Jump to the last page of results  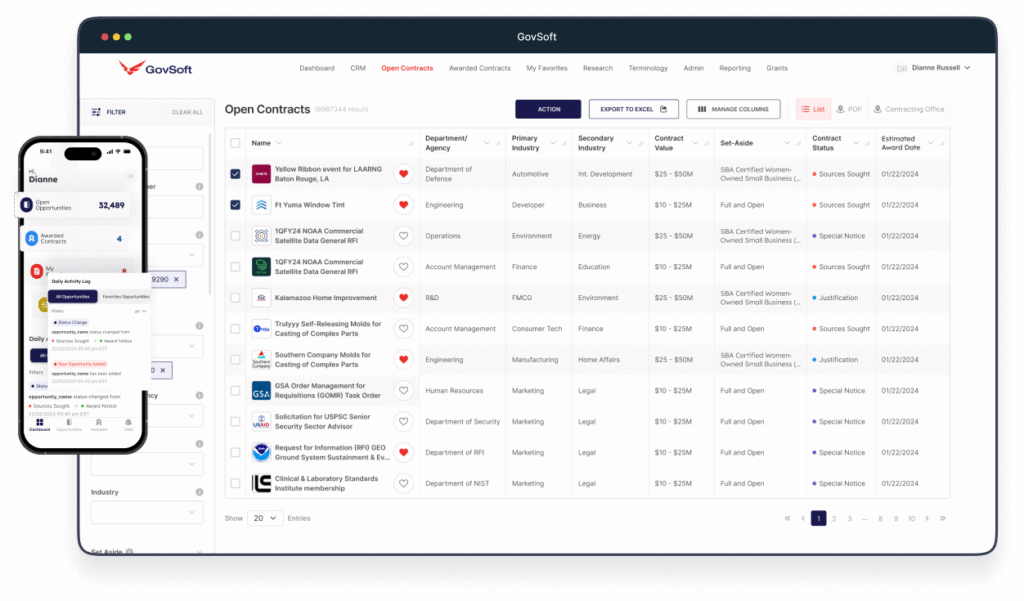pyautogui.click(x=942, y=518)
